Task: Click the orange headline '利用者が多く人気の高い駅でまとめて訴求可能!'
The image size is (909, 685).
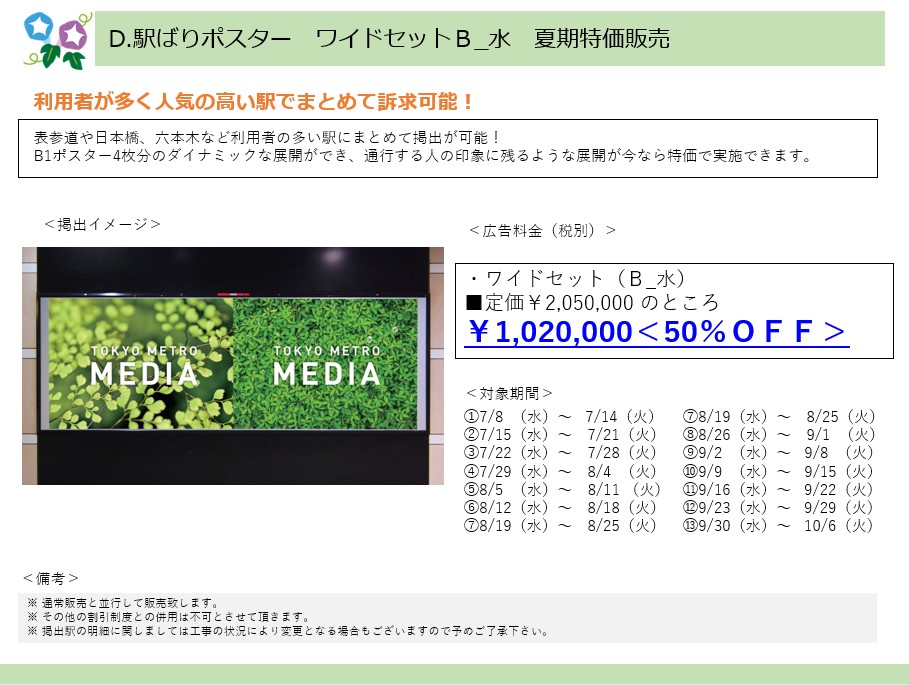Action: (x=253, y=101)
